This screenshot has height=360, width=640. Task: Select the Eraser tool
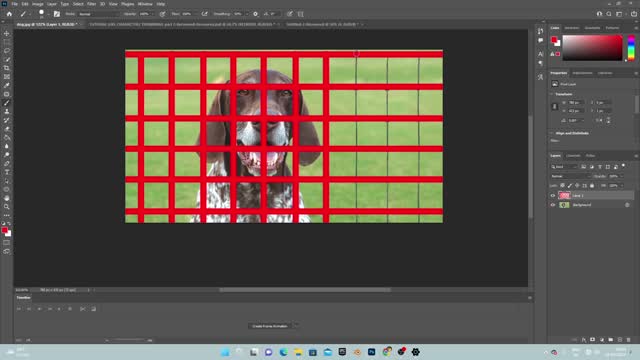(x=7, y=129)
